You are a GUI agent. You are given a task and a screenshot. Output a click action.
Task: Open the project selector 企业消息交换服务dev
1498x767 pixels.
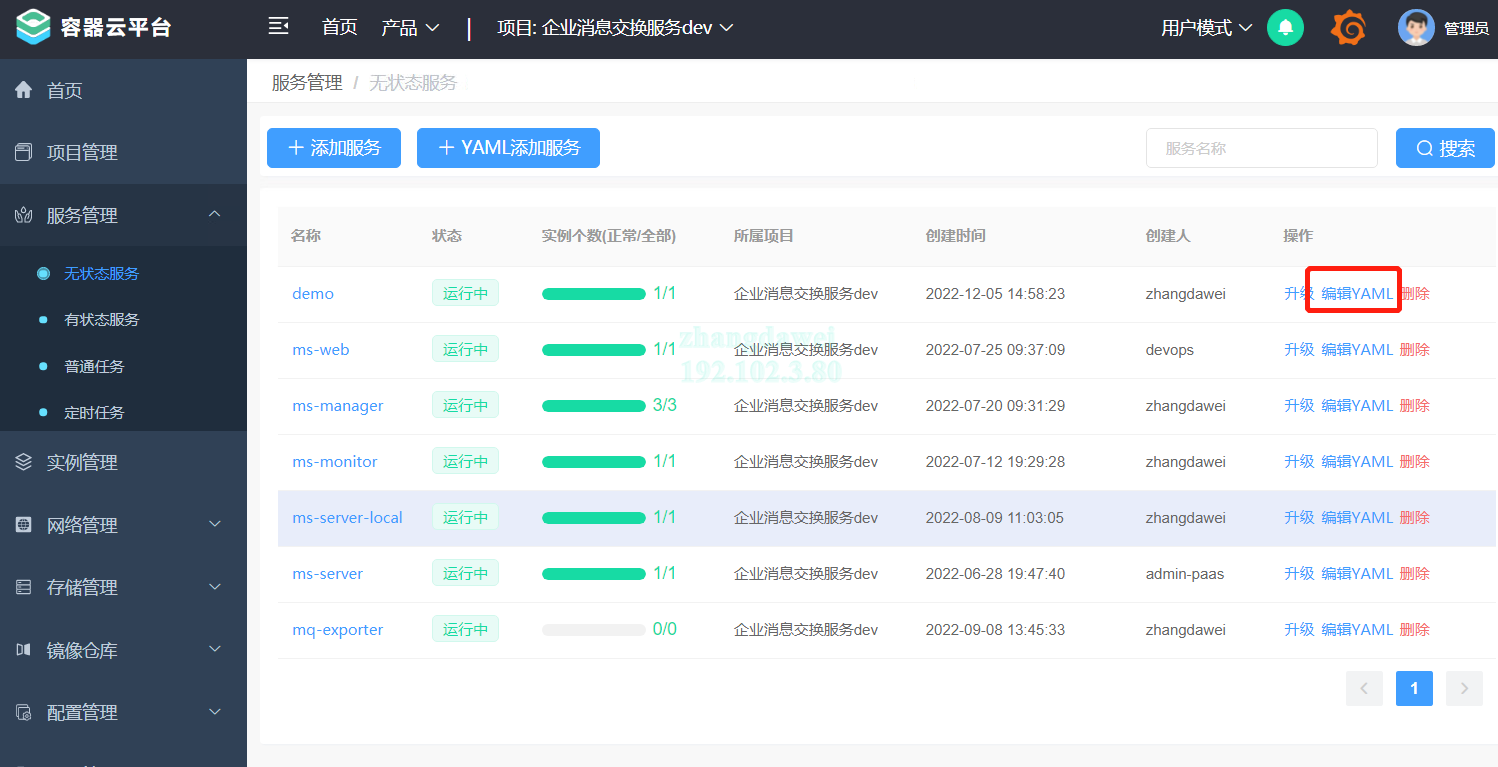[x=615, y=28]
